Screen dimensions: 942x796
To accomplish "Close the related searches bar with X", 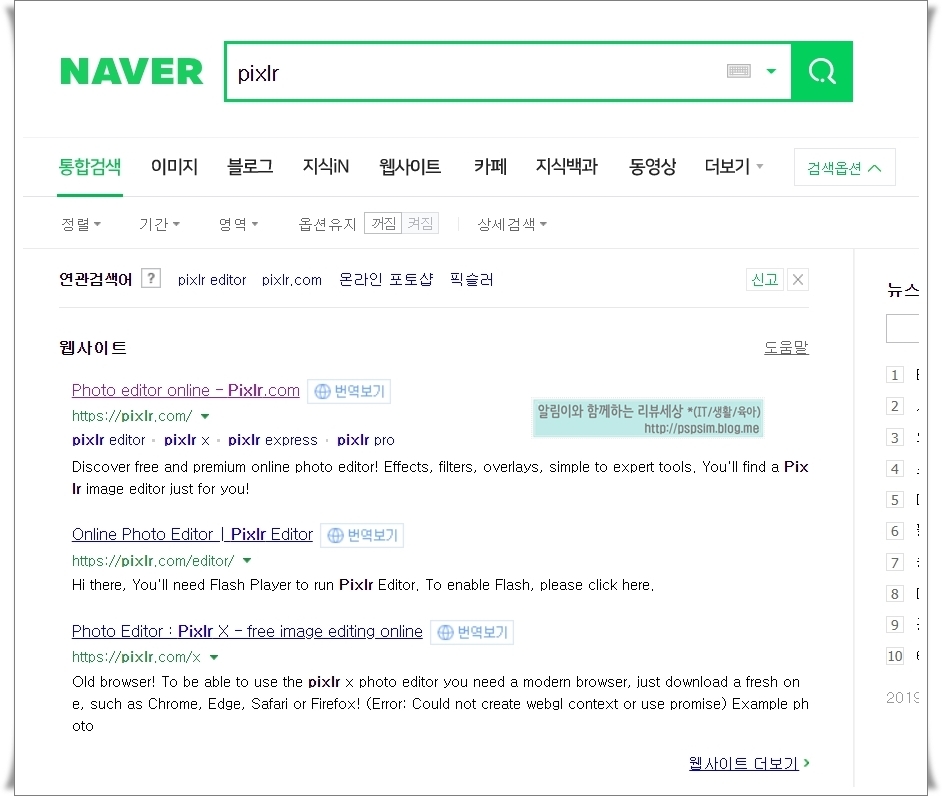I will 798,279.
